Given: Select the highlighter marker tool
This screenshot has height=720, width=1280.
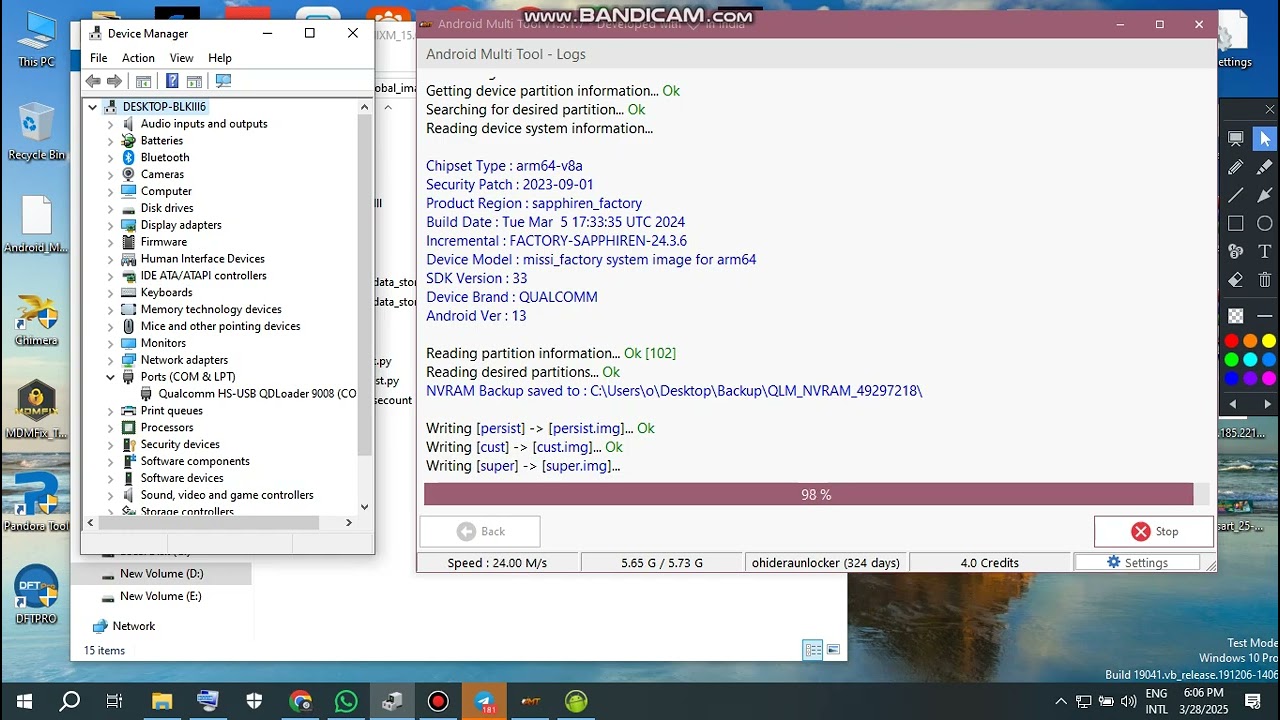Looking at the screenshot, I should point(1265,167).
